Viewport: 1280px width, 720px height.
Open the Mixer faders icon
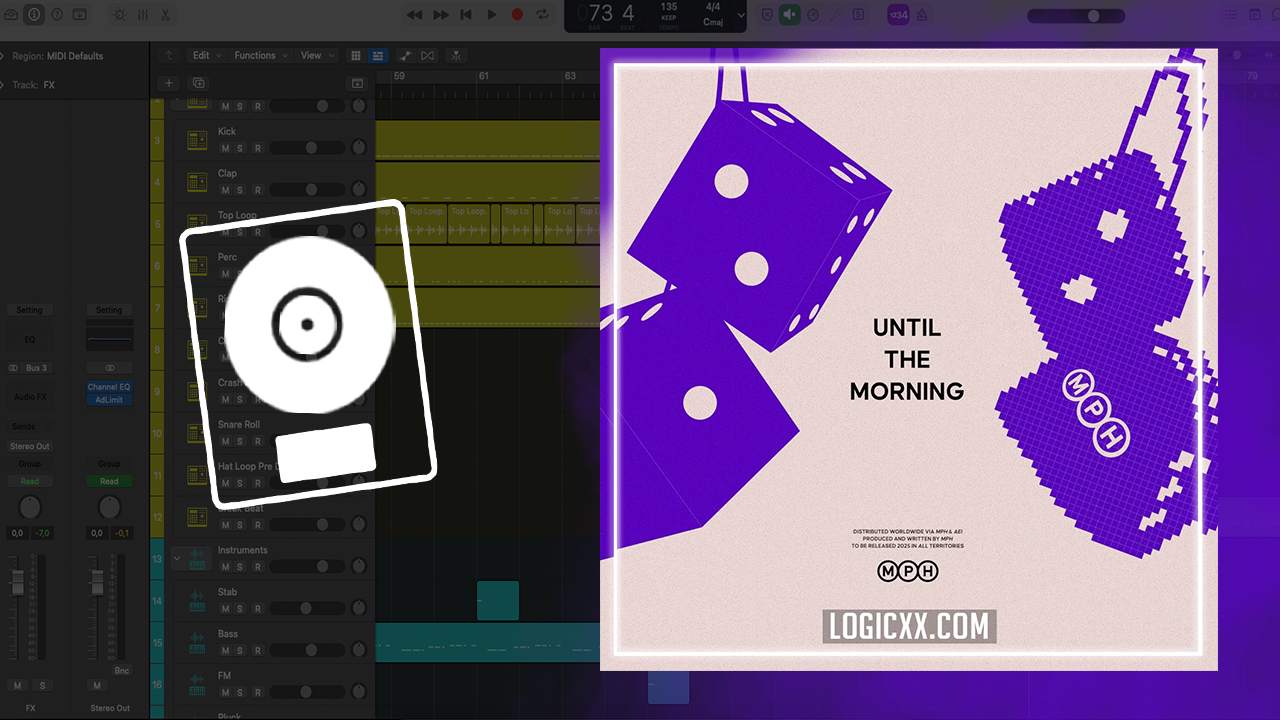pos(142,15)
